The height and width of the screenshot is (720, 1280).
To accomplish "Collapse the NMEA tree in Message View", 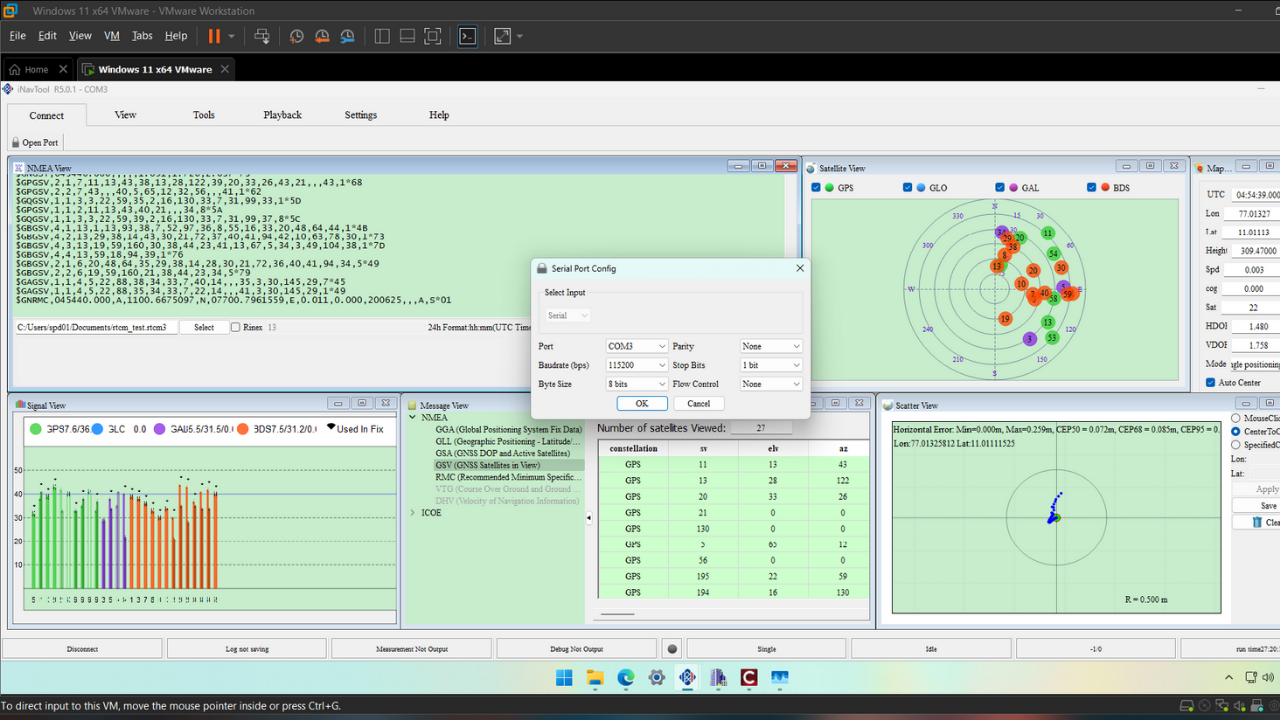I will pos(412,417).
